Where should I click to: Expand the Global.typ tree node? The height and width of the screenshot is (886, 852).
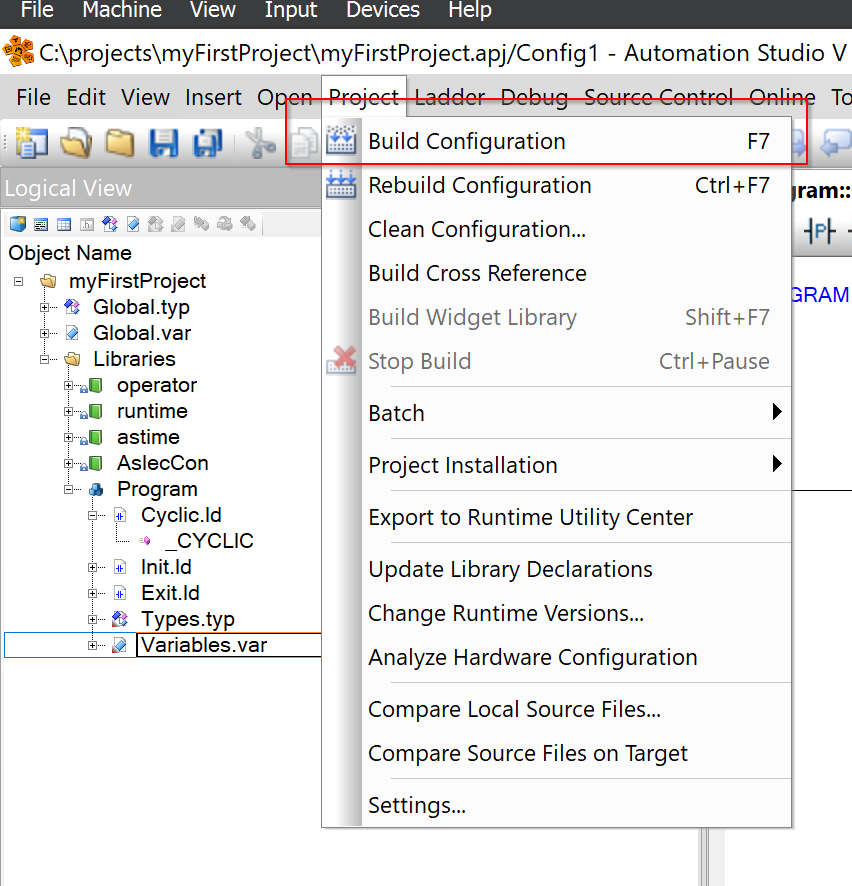(x=44, y=307)
